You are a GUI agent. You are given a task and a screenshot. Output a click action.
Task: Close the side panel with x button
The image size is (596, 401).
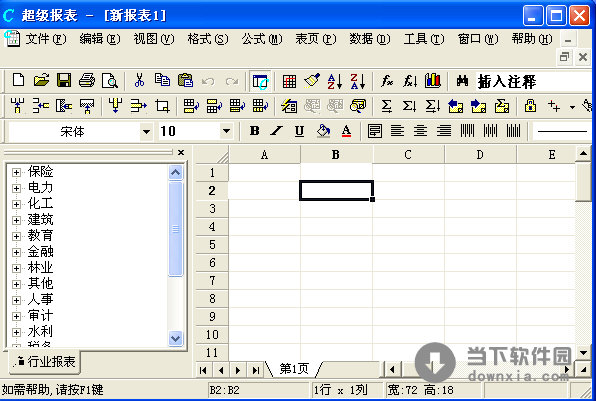181,152
